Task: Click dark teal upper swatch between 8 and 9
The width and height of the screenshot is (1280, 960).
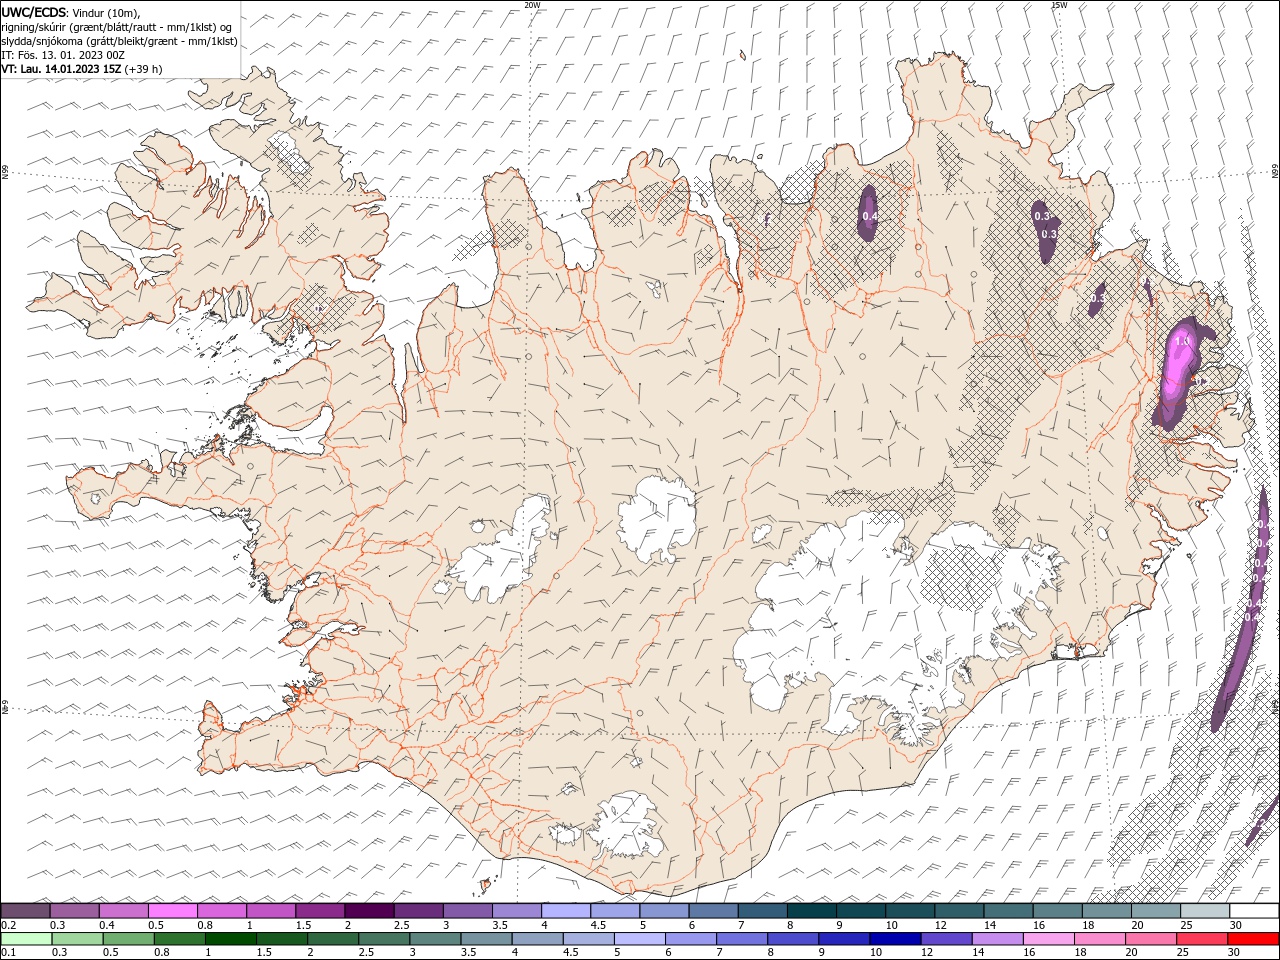Action: (811, 911)
